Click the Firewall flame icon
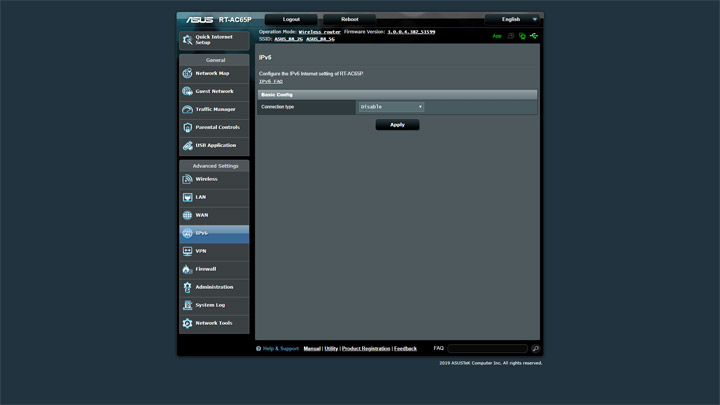 click(x=187, y=269)
